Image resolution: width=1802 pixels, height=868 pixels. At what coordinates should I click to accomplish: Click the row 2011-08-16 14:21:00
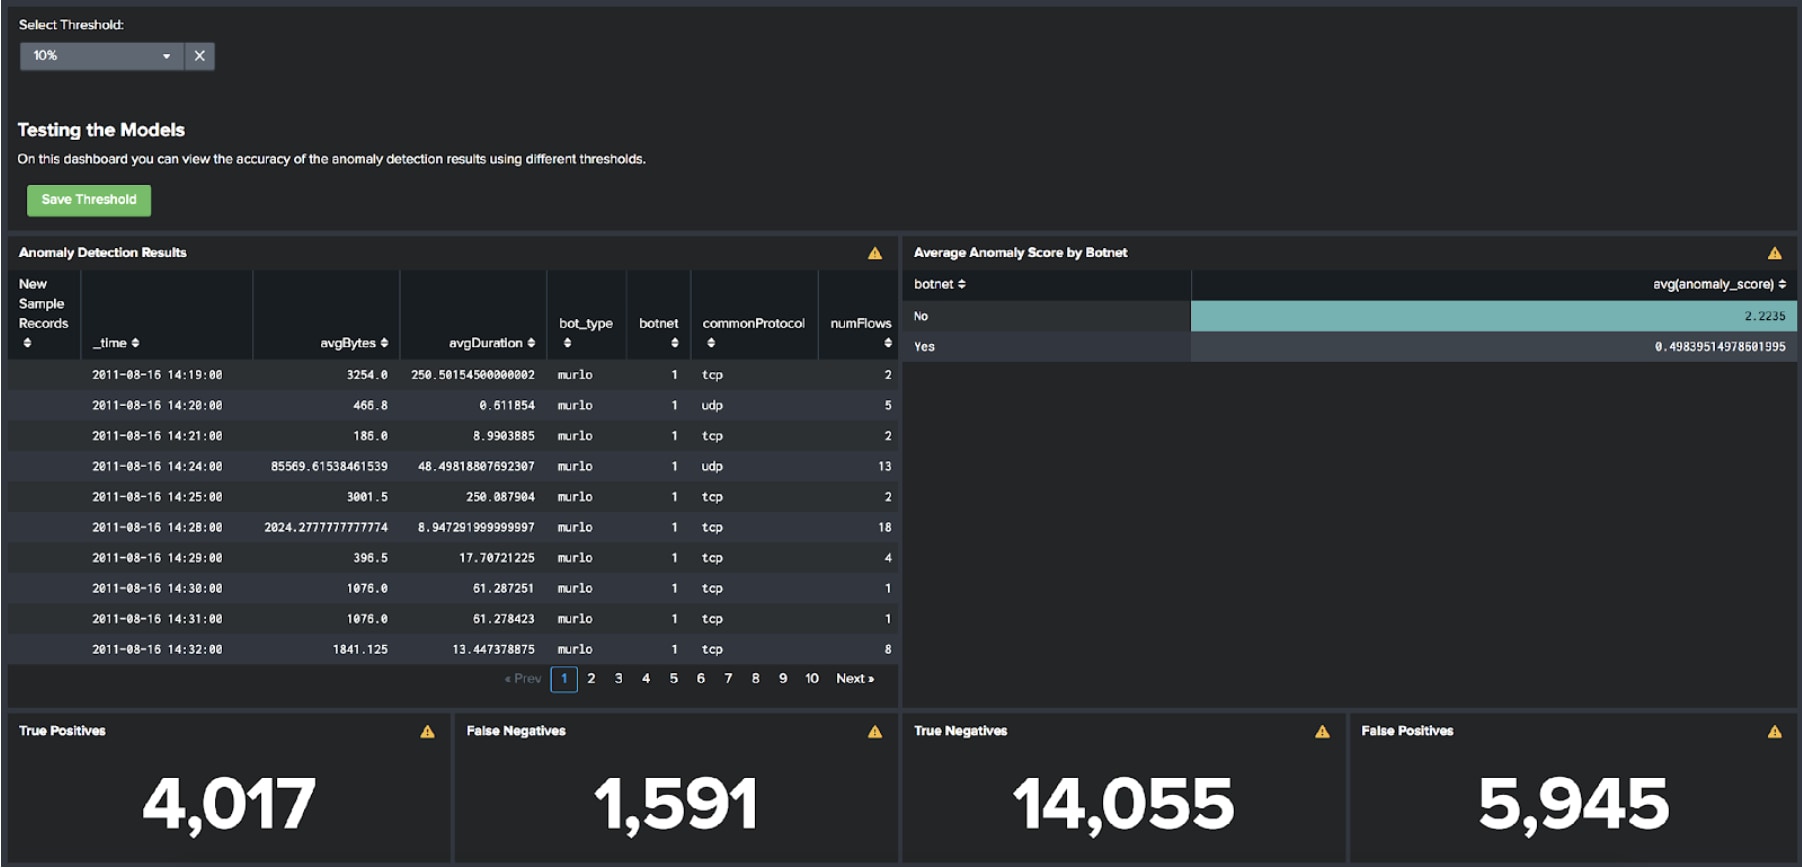click(454, 436)
